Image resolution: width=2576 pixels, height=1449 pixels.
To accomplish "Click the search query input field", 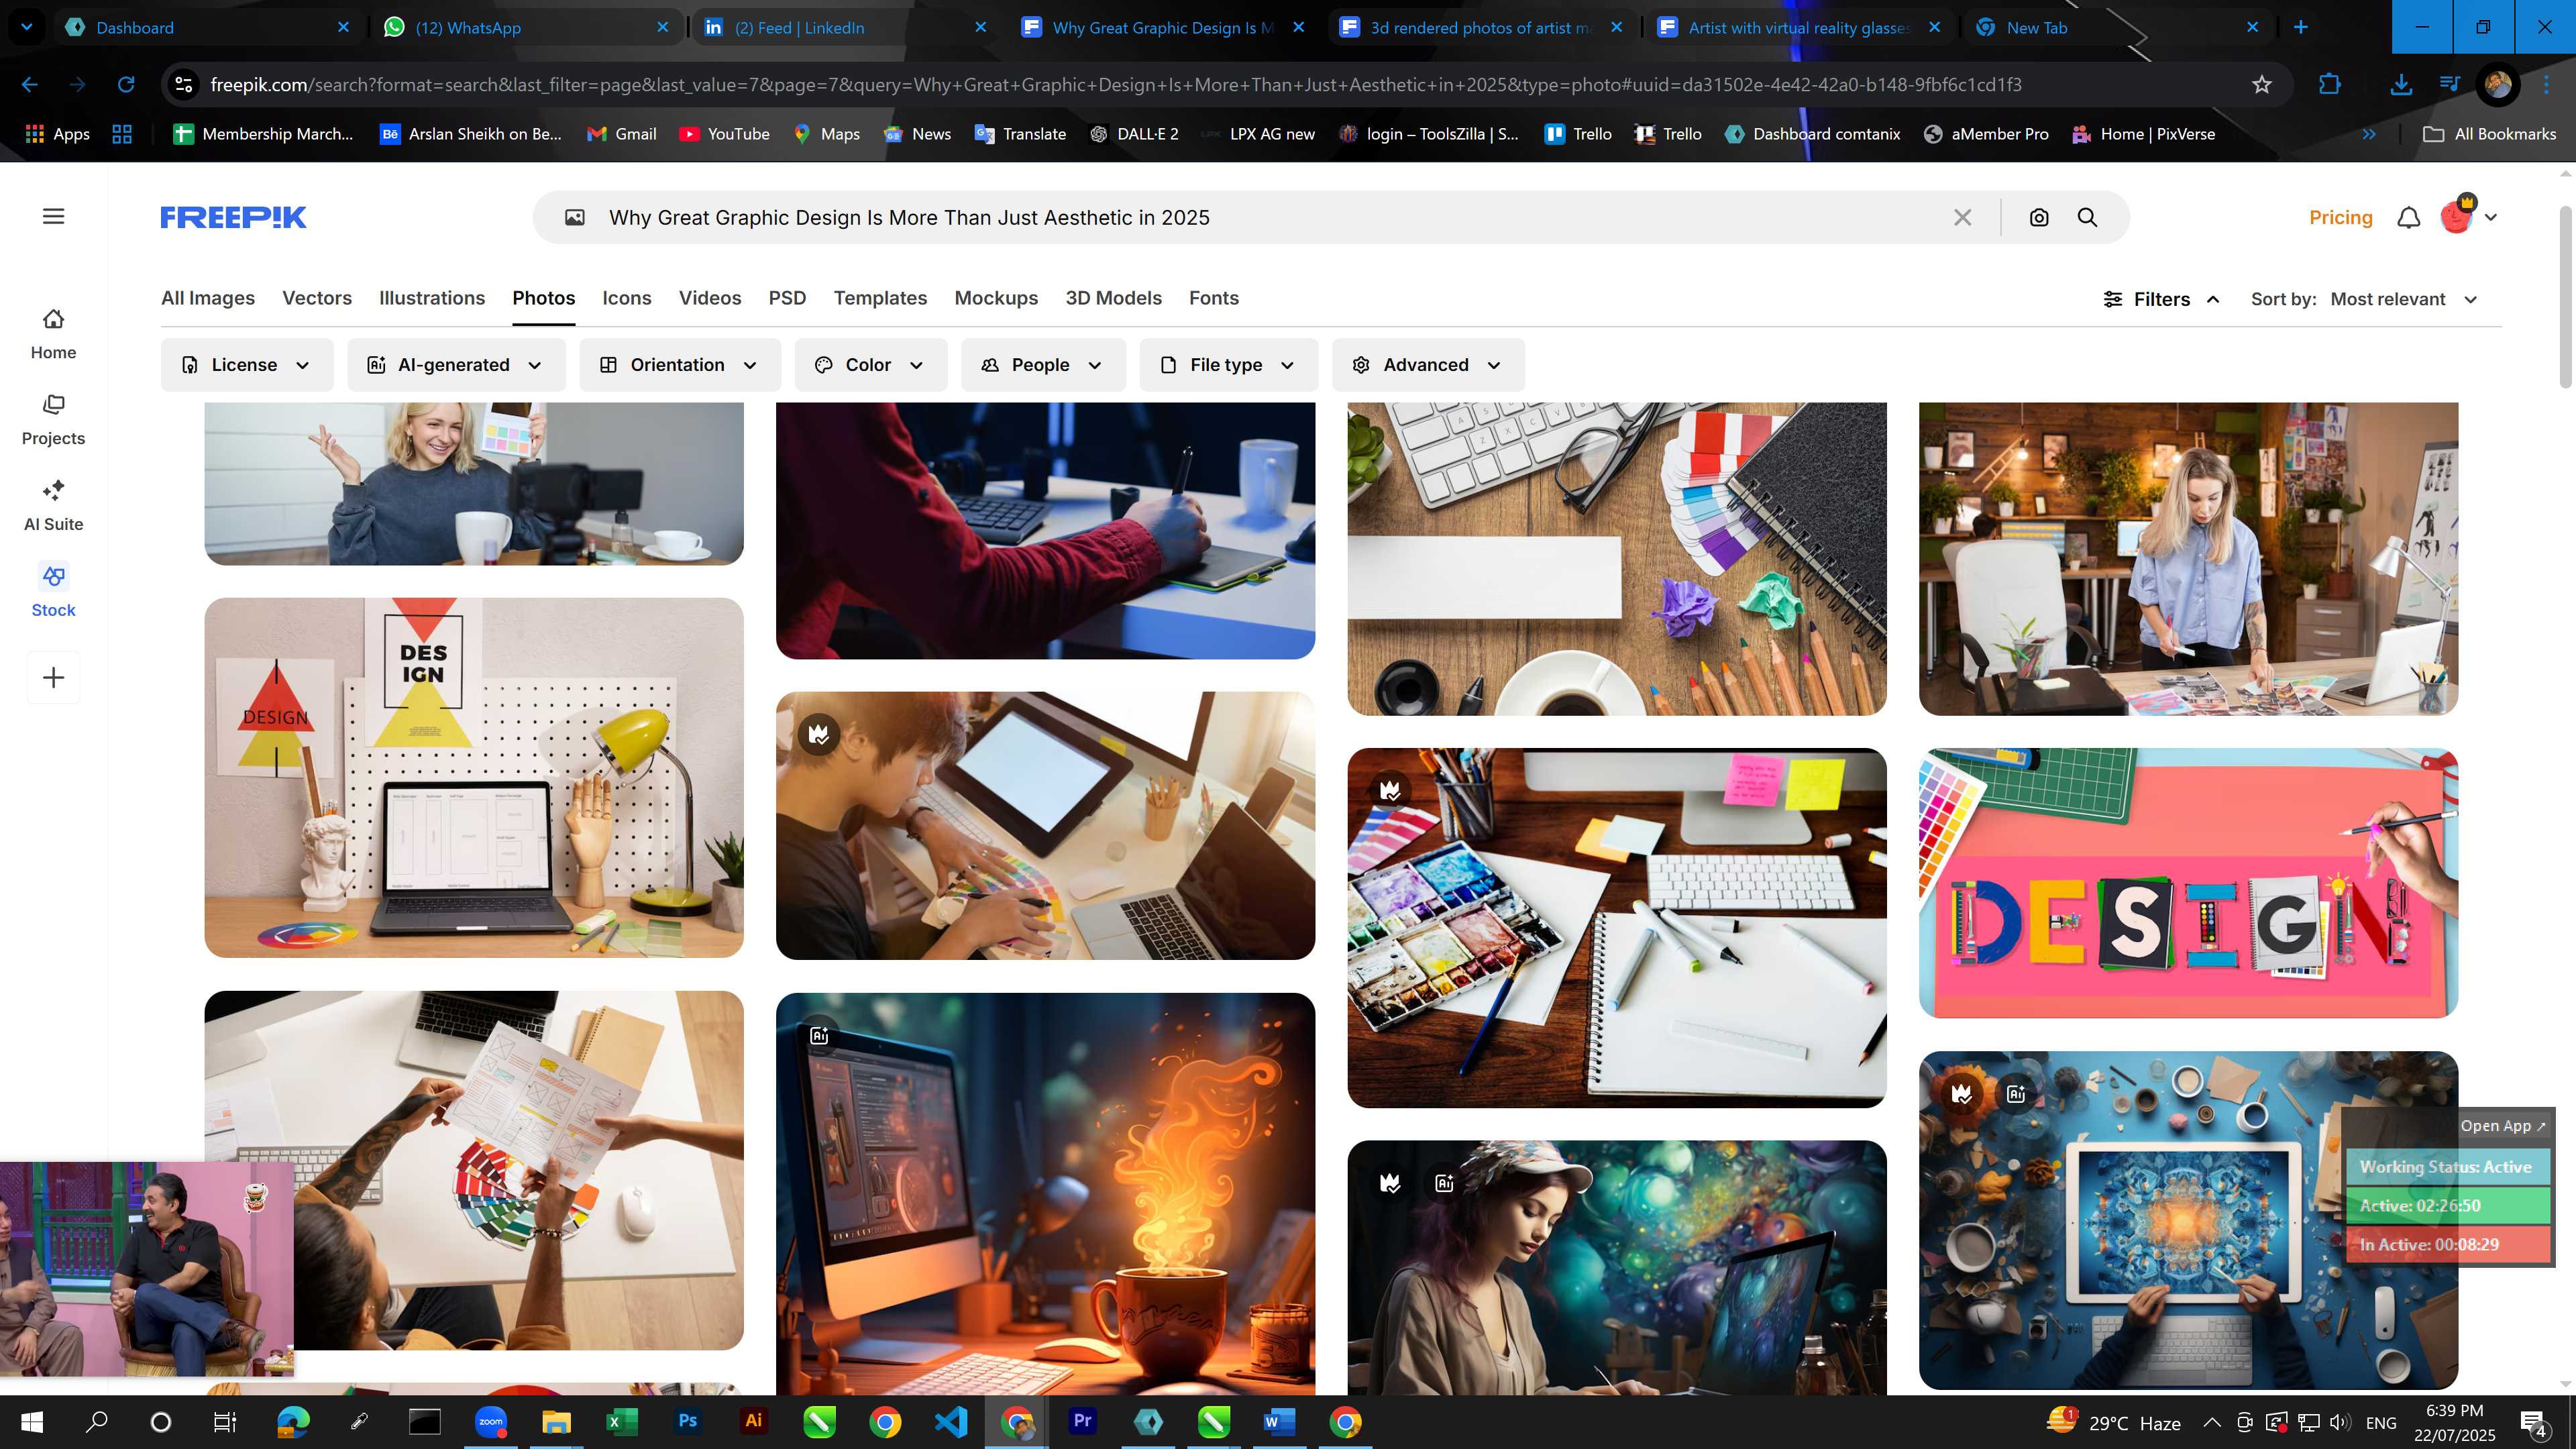I will (1270, 217).
